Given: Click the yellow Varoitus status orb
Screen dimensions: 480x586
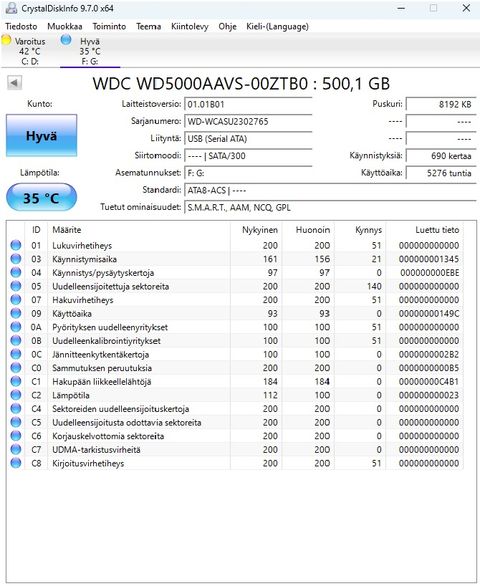Looking at the screenshot, I should pyautogui.click(x=6, y=39).
